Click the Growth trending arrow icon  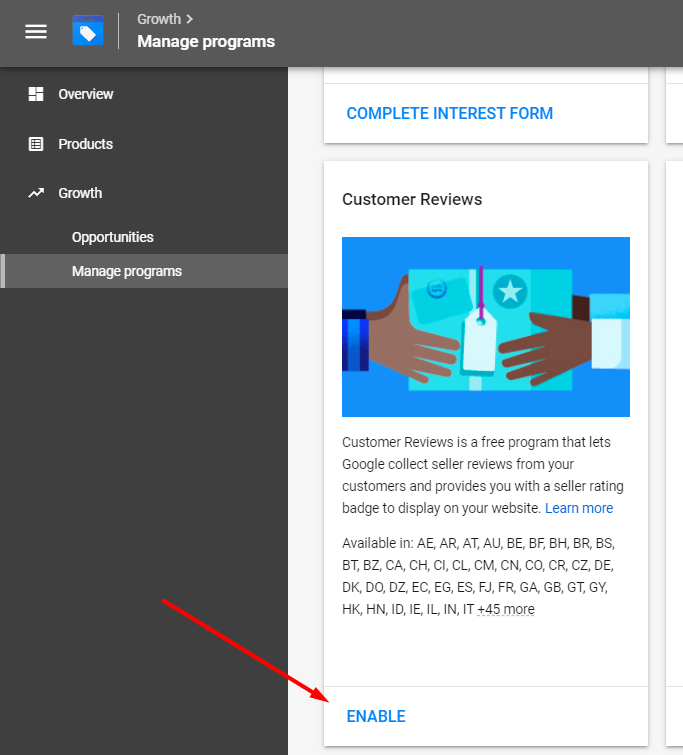36,193
